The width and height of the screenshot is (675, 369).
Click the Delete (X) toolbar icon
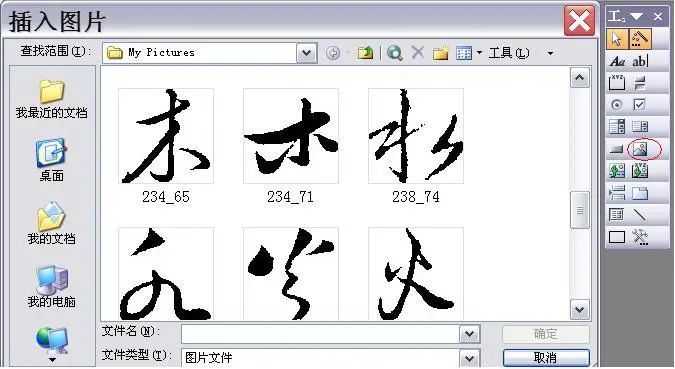[418, 53]
